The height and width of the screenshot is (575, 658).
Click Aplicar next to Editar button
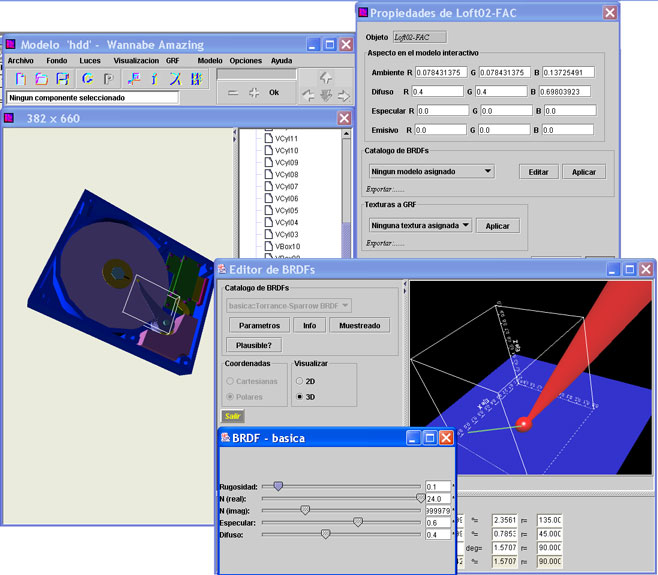[584, 172]
